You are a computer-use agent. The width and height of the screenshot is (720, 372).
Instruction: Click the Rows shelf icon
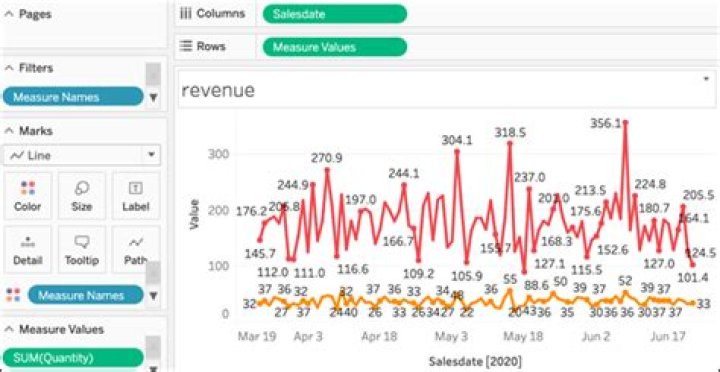click(186, 46)
